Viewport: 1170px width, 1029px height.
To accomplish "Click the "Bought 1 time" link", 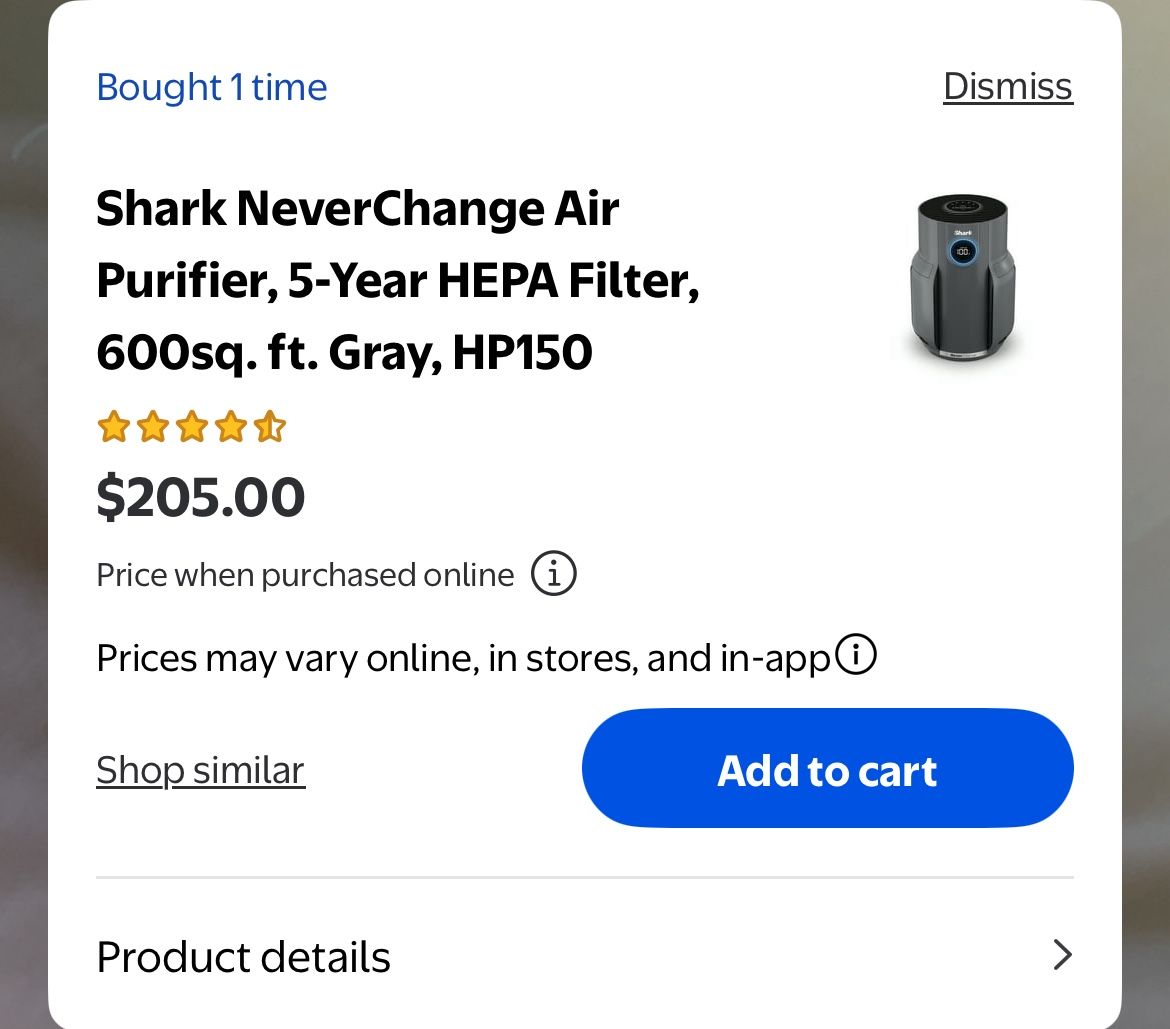I will pos(211,87).
